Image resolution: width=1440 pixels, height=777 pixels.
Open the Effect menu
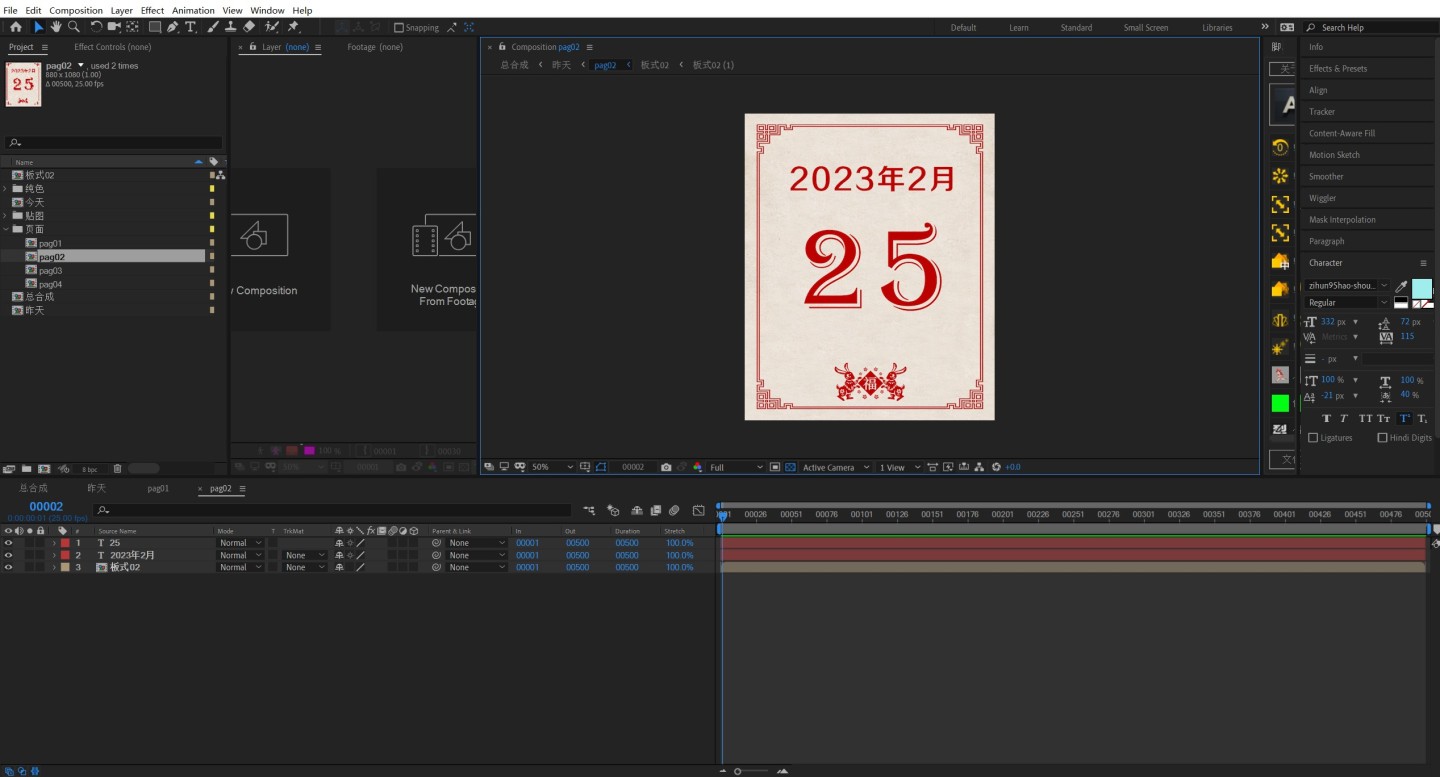coord(152,10)
